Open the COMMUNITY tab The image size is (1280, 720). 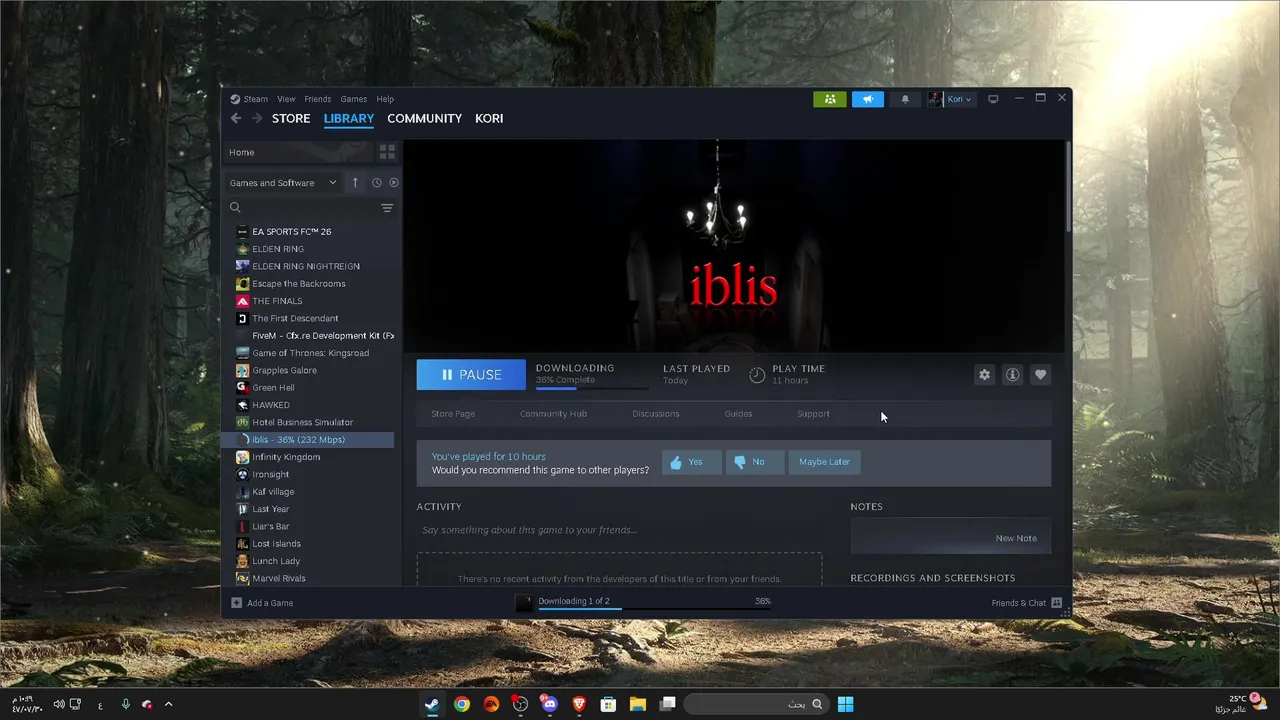[x=425, y=118]
